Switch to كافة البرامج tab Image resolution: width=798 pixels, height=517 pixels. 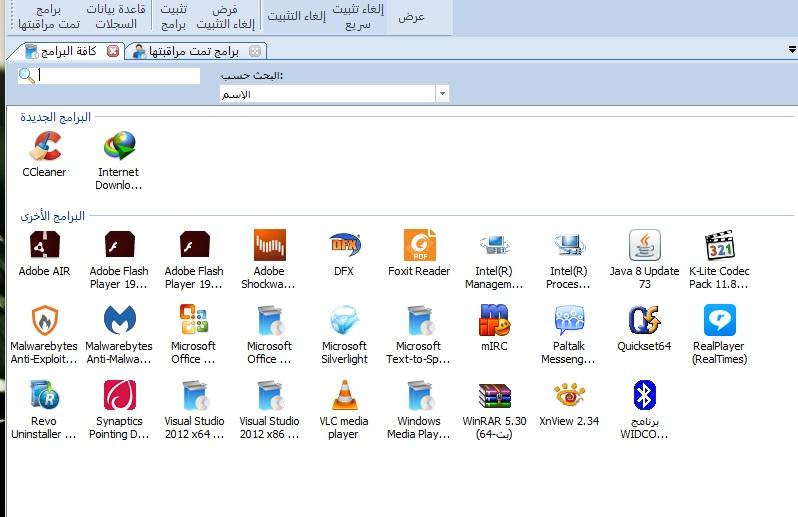coord(69,51)
